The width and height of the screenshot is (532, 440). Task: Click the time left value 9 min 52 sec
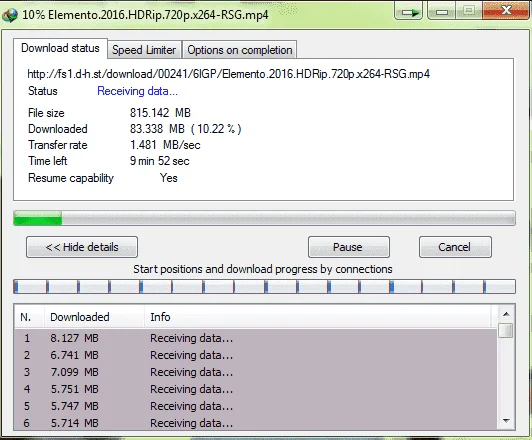pos(159,161)
